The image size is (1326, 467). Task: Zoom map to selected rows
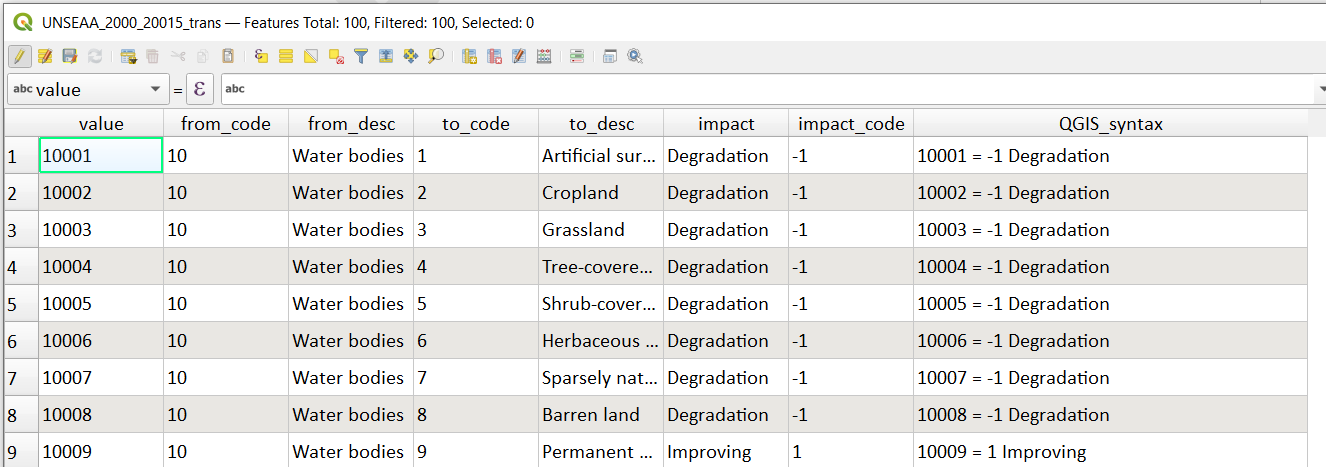coord(437,56)
